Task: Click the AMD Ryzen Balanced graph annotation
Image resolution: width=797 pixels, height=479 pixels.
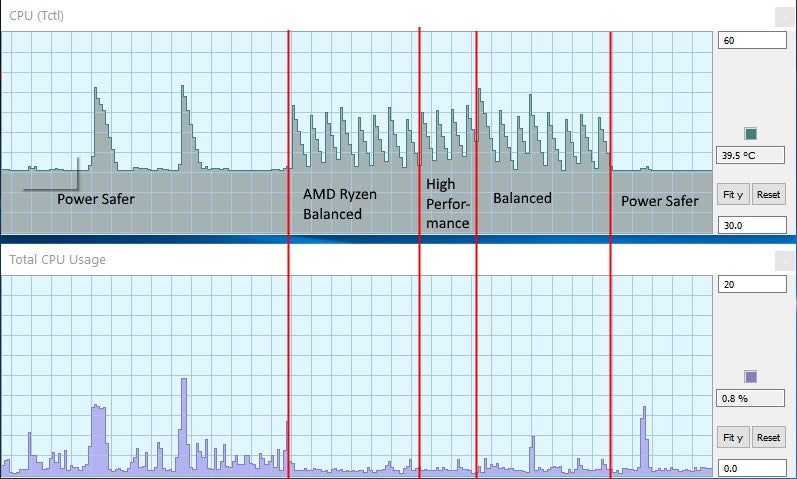Action: coord(340,203)
